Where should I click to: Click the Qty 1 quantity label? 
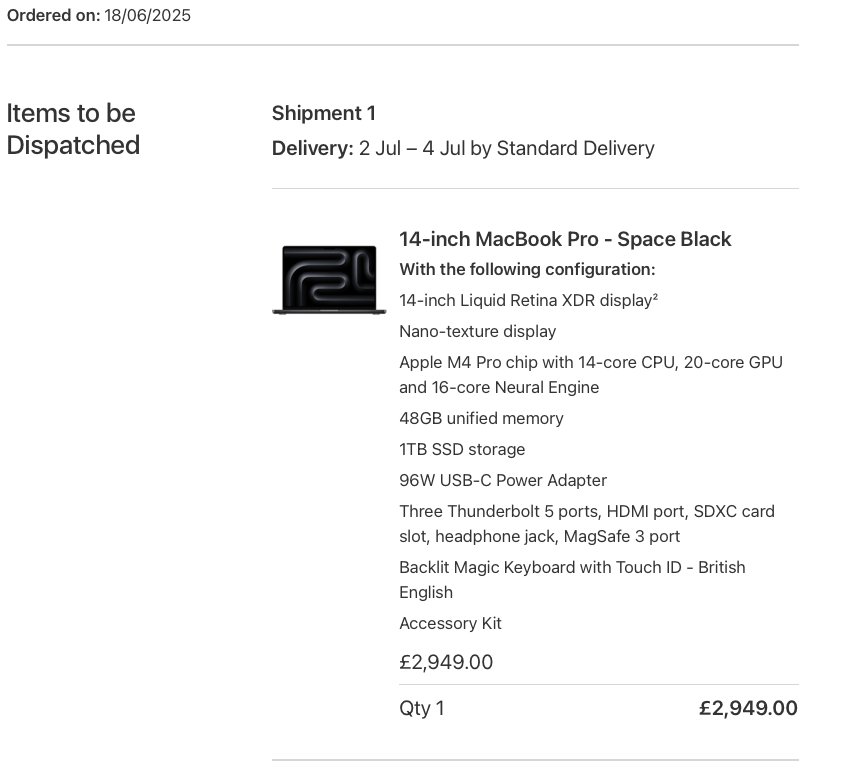pos(422,708)
